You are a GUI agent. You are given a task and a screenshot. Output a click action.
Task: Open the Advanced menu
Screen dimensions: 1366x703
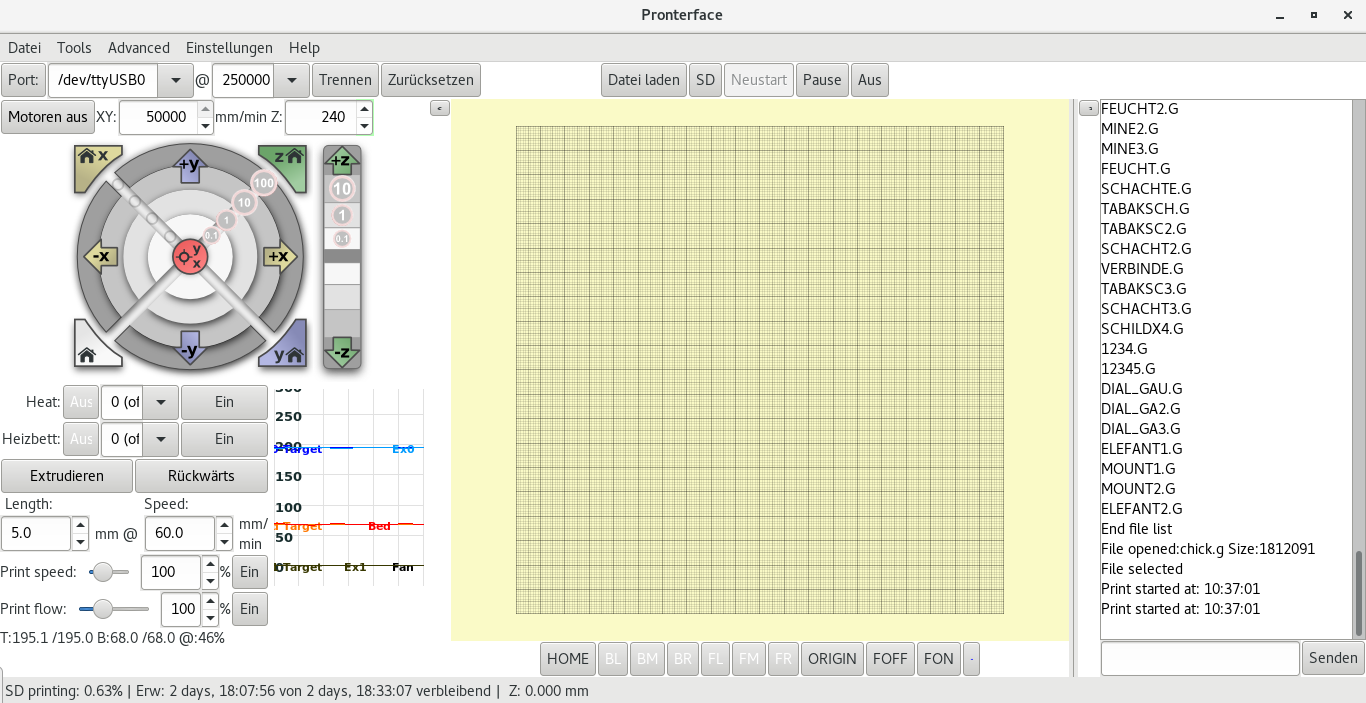click(139, 48)
